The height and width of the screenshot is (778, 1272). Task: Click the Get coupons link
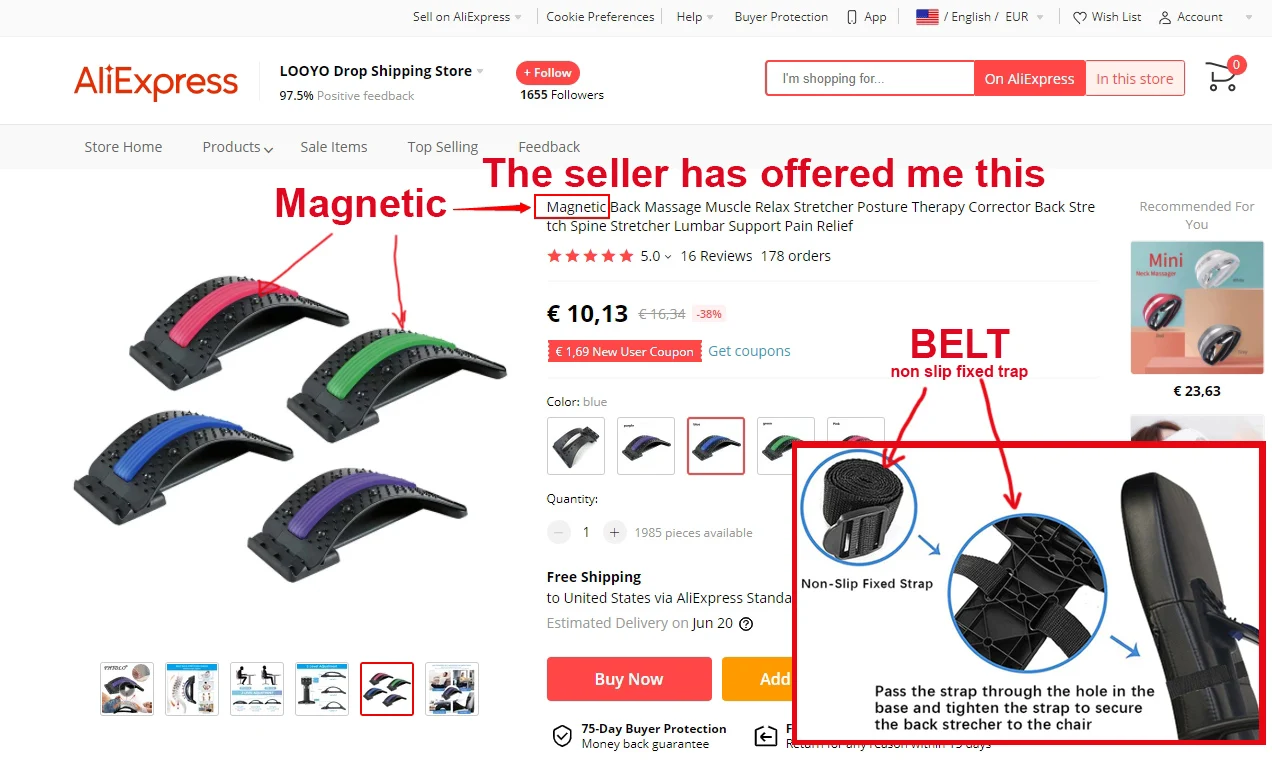(x=749, y=351)
